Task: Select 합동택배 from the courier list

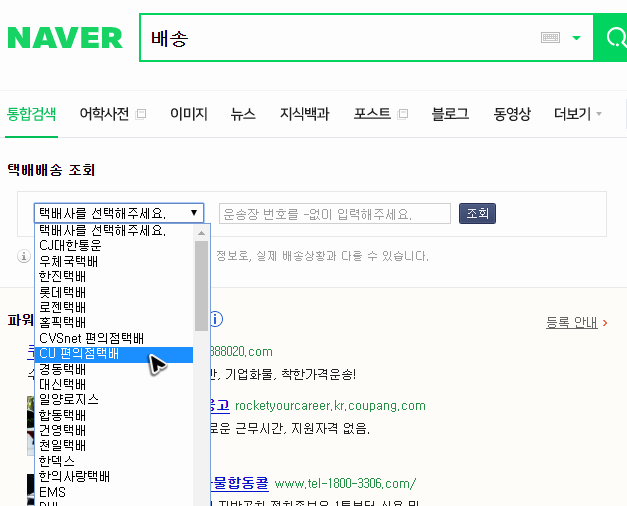Action: (x=114, y=415)
